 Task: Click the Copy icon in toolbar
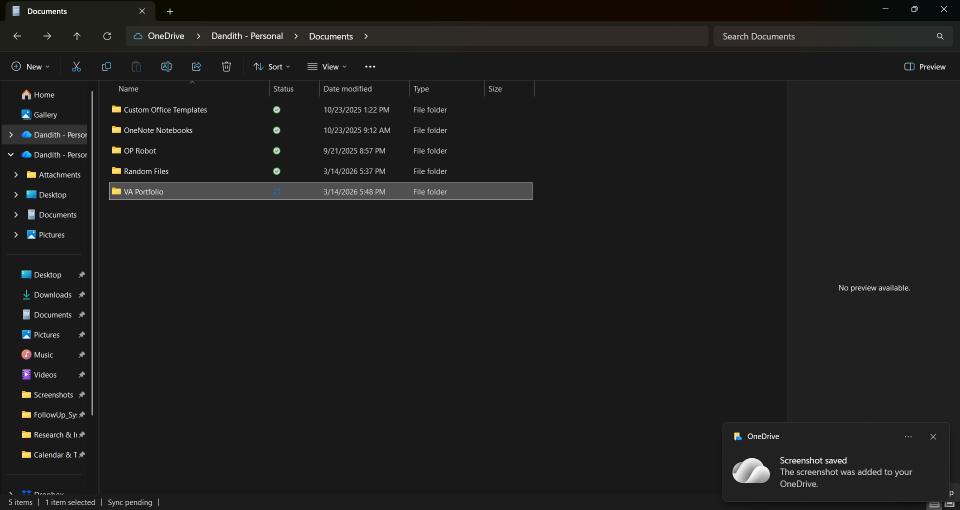point(106,67)
